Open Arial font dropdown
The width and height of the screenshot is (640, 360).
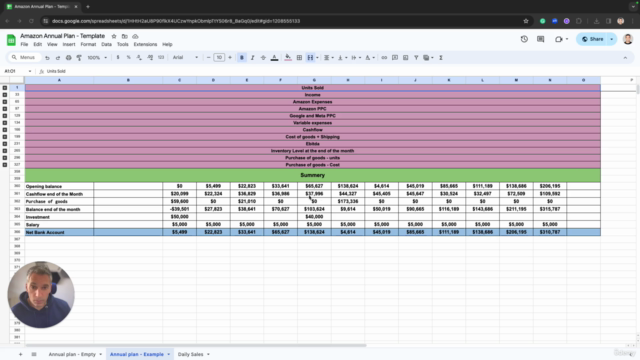tap(185, 58)
